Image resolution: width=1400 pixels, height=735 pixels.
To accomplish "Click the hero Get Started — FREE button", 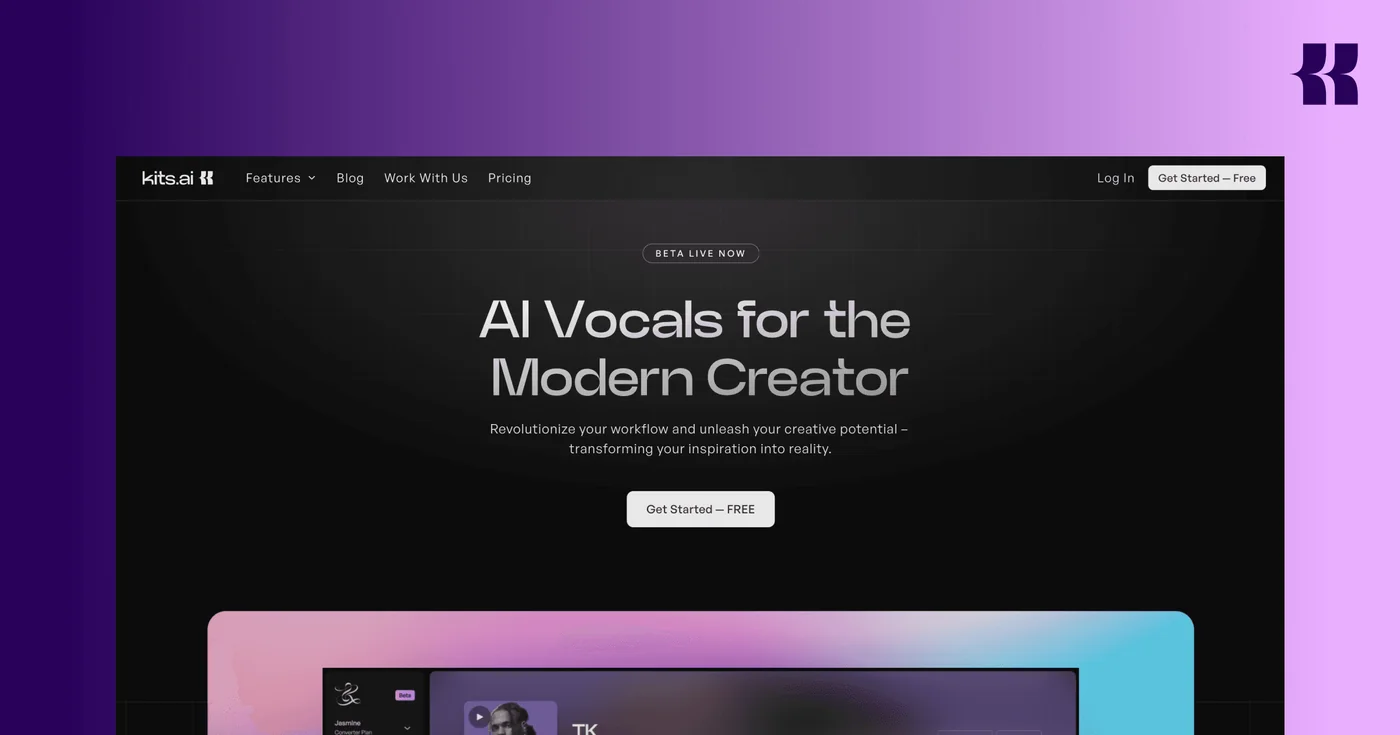I will (700, 509).
